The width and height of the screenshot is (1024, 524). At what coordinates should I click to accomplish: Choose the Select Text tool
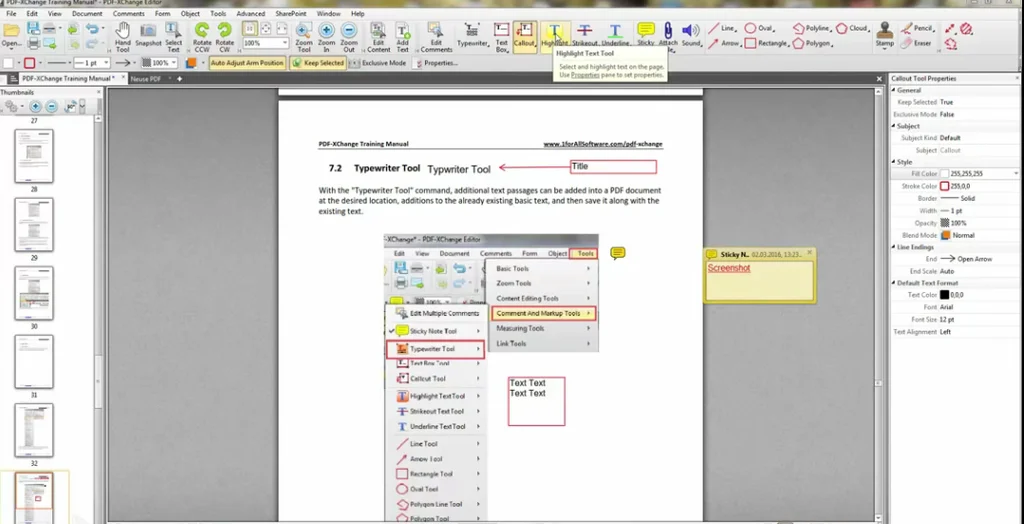point(173,37)
